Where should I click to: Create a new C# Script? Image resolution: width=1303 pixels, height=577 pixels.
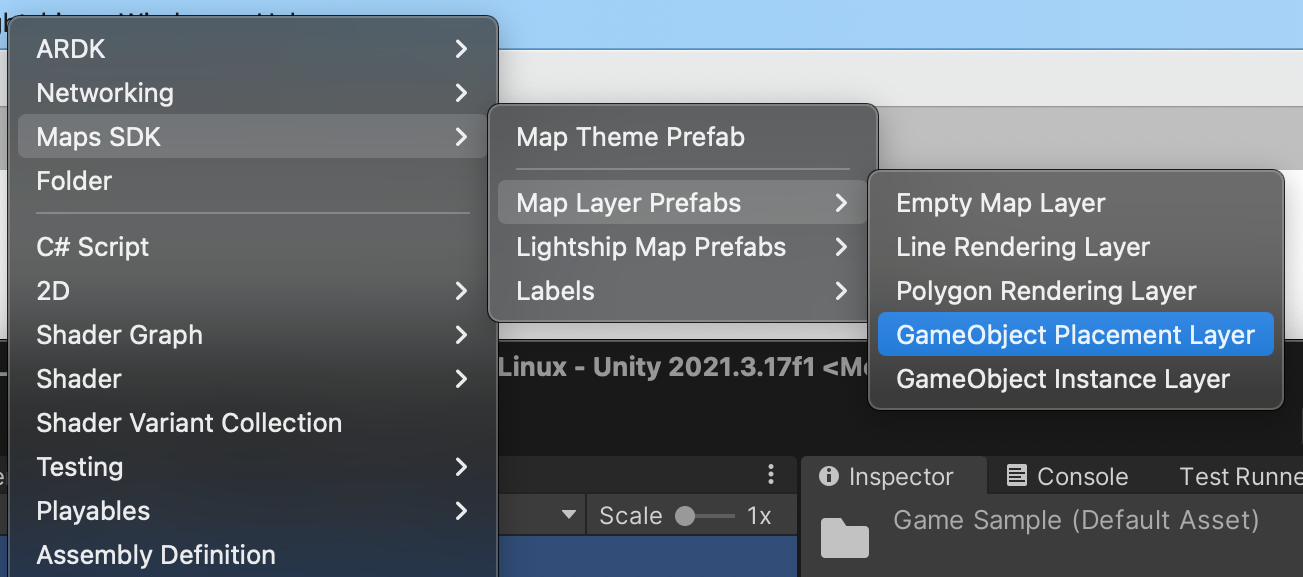click(253, 247)
